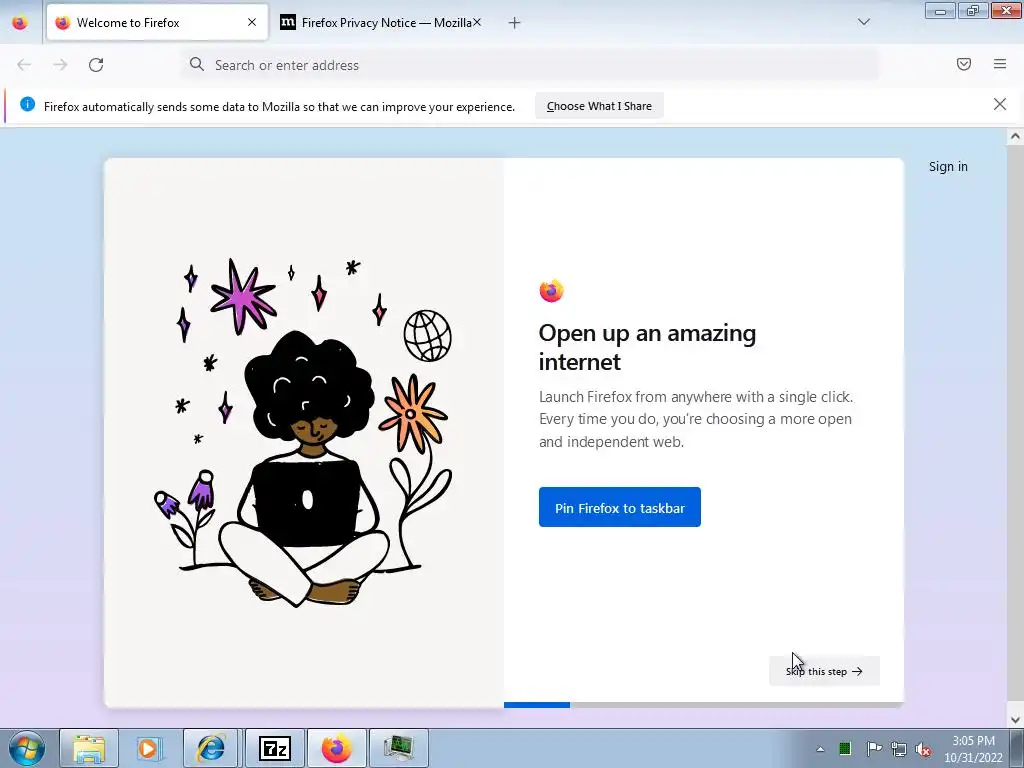Click the Firefox View icon left of the tabs
The width and height of the screenshot is (1024, 768).
pyautogui.click(x=20, y=23)
